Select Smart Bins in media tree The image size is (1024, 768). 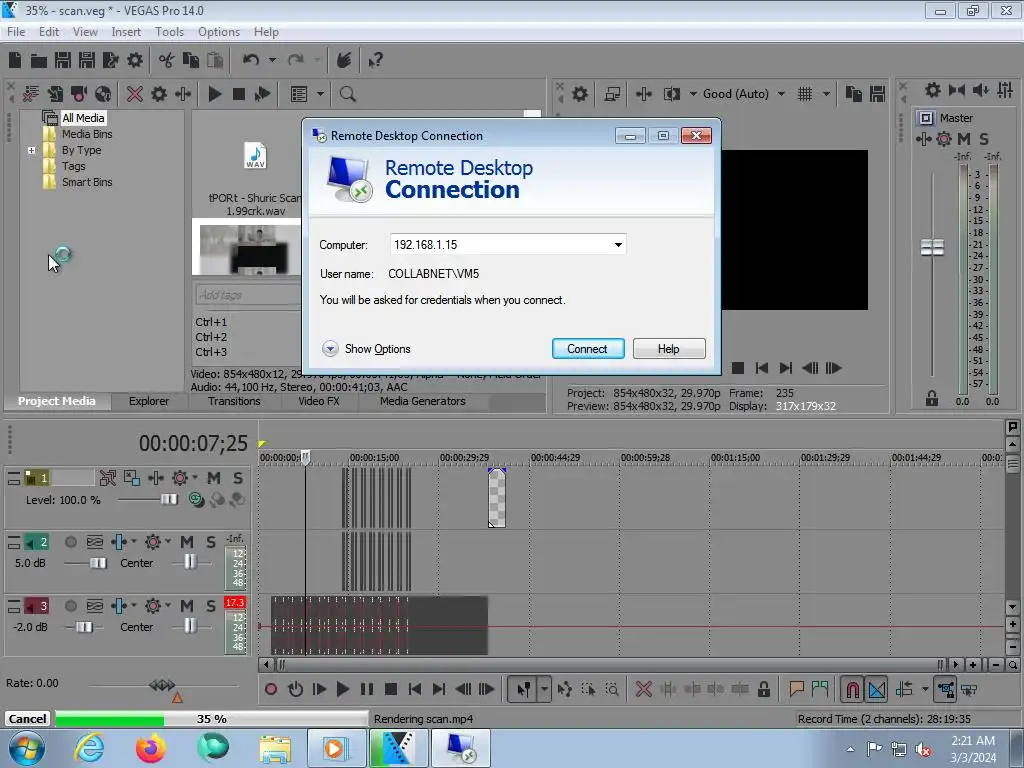pyautogui.click(x=86, y=182)
